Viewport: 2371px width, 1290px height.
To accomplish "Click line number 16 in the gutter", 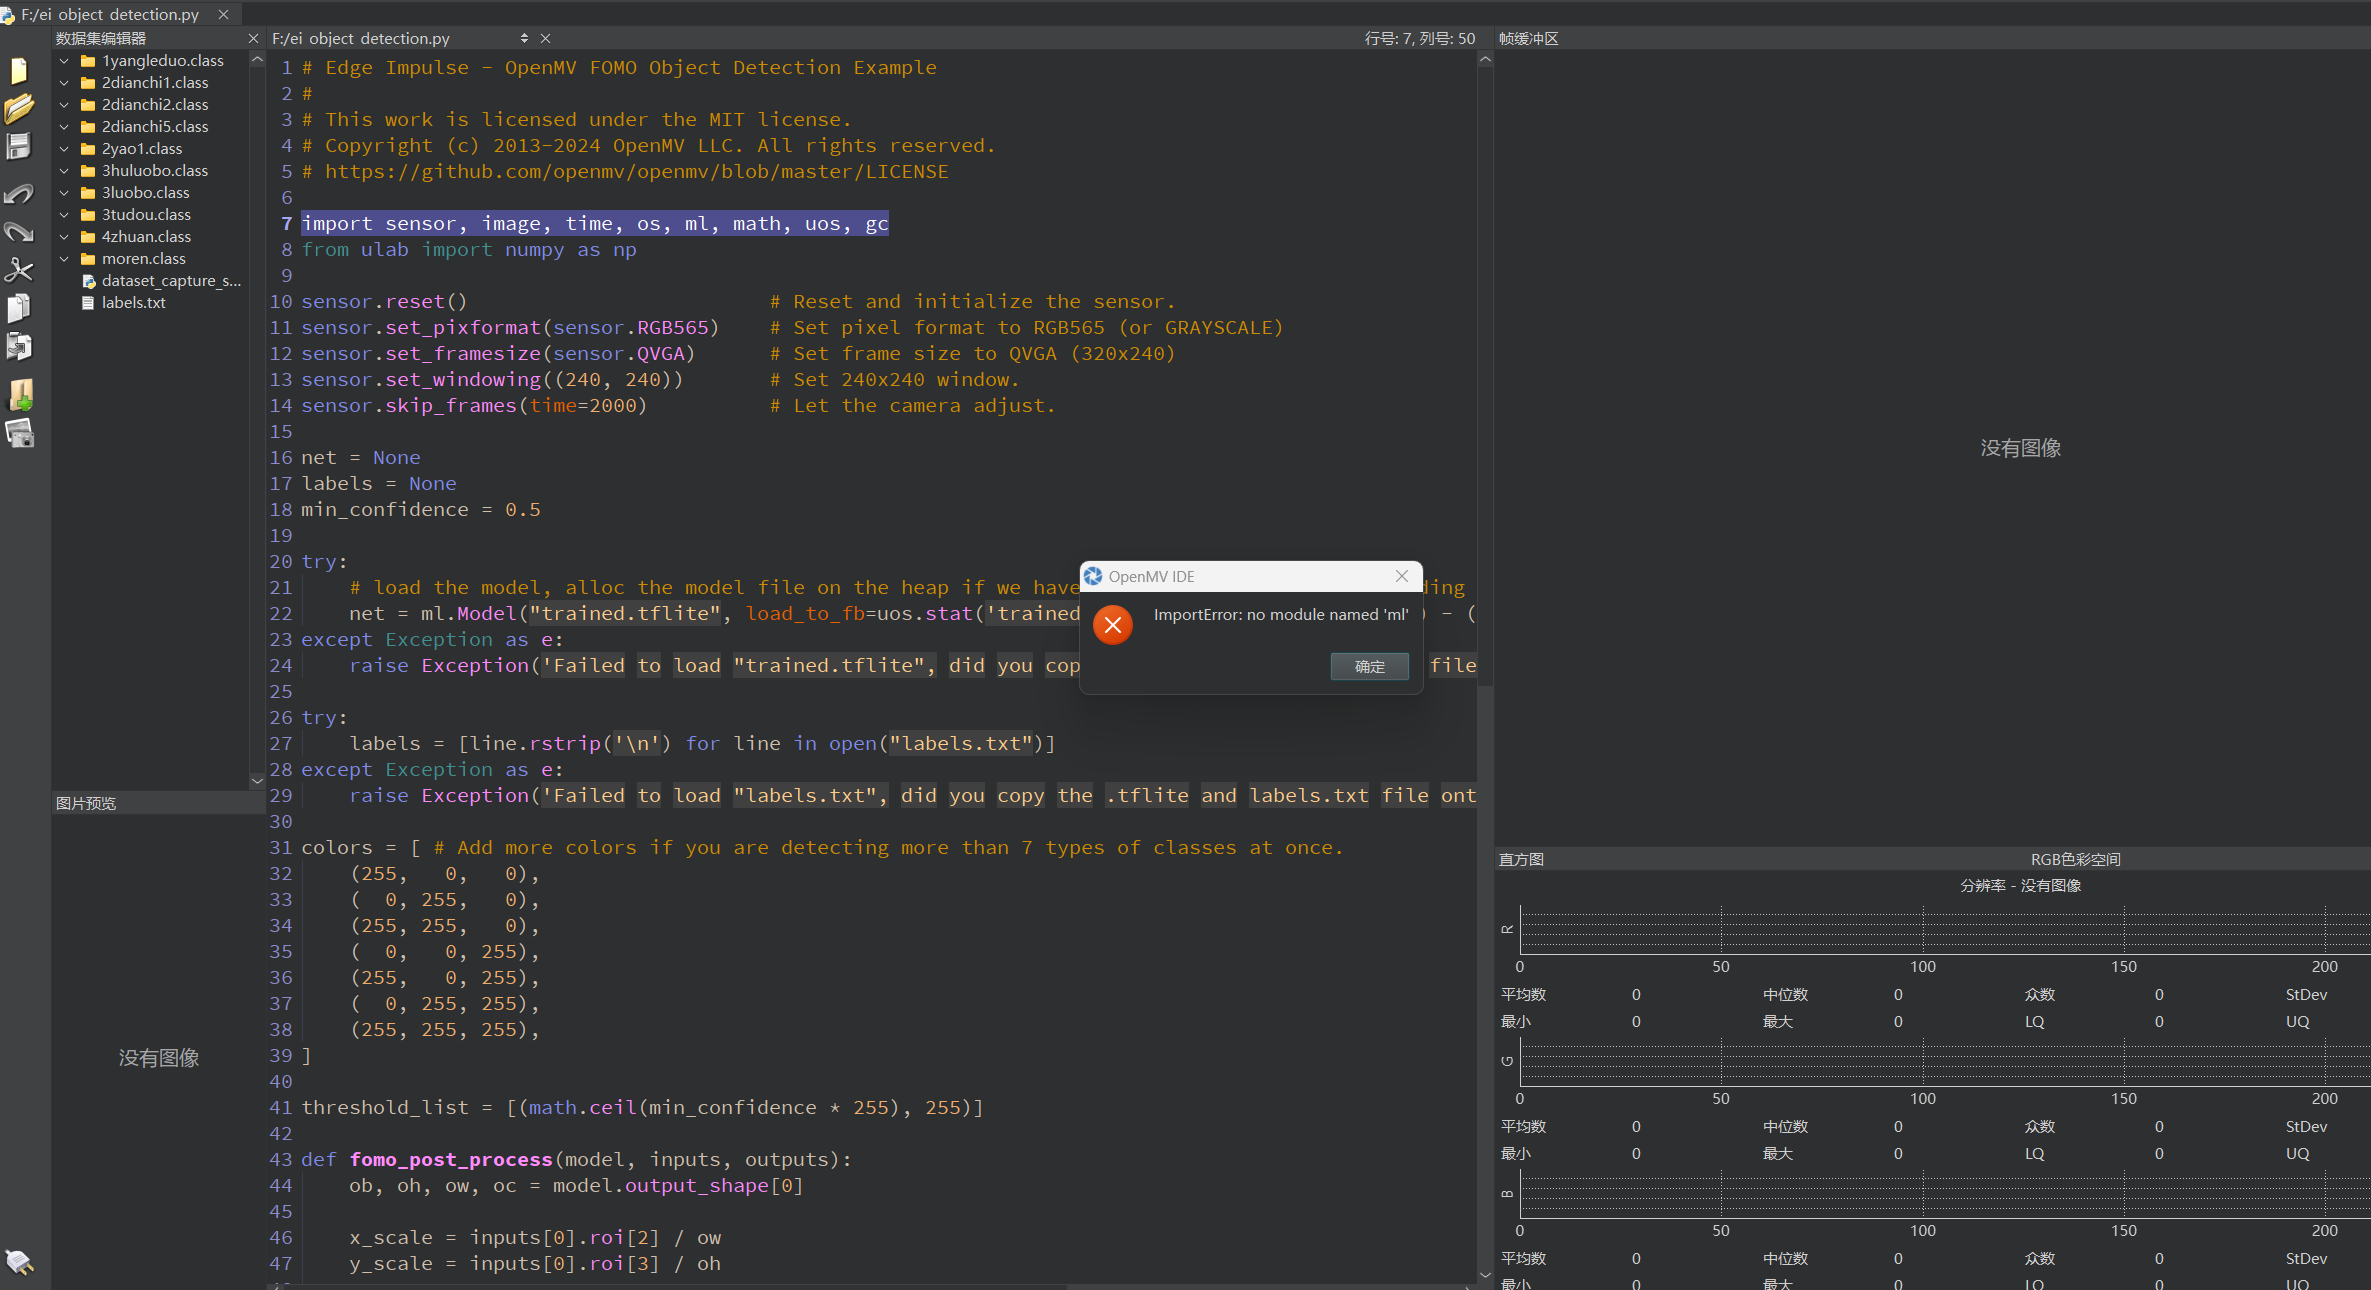I will click(281, 457).
